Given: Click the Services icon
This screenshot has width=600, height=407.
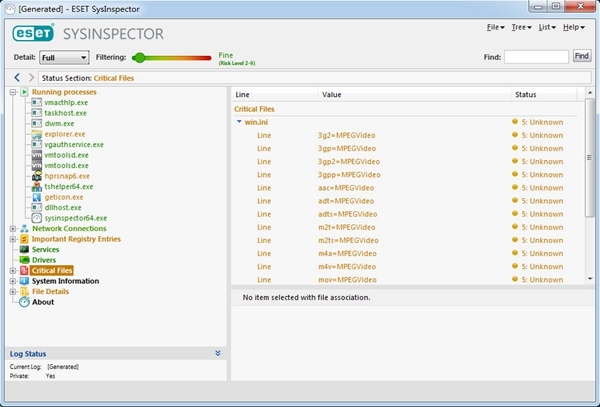Looking at the screenshot, I should coord(24,249).
